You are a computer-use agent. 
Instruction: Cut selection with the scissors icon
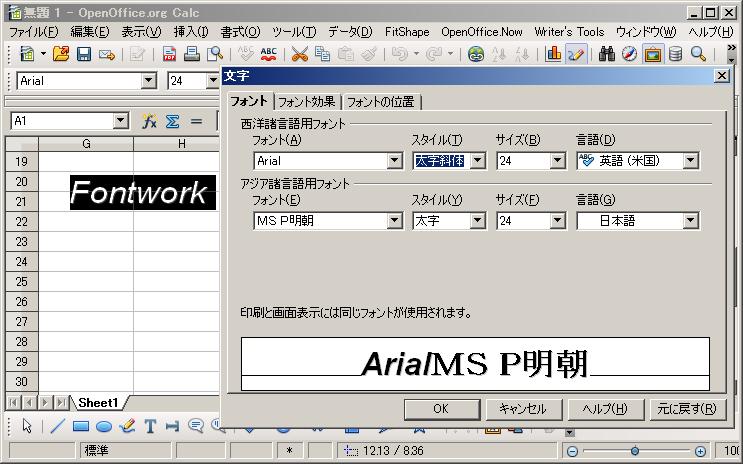(299, 54)
